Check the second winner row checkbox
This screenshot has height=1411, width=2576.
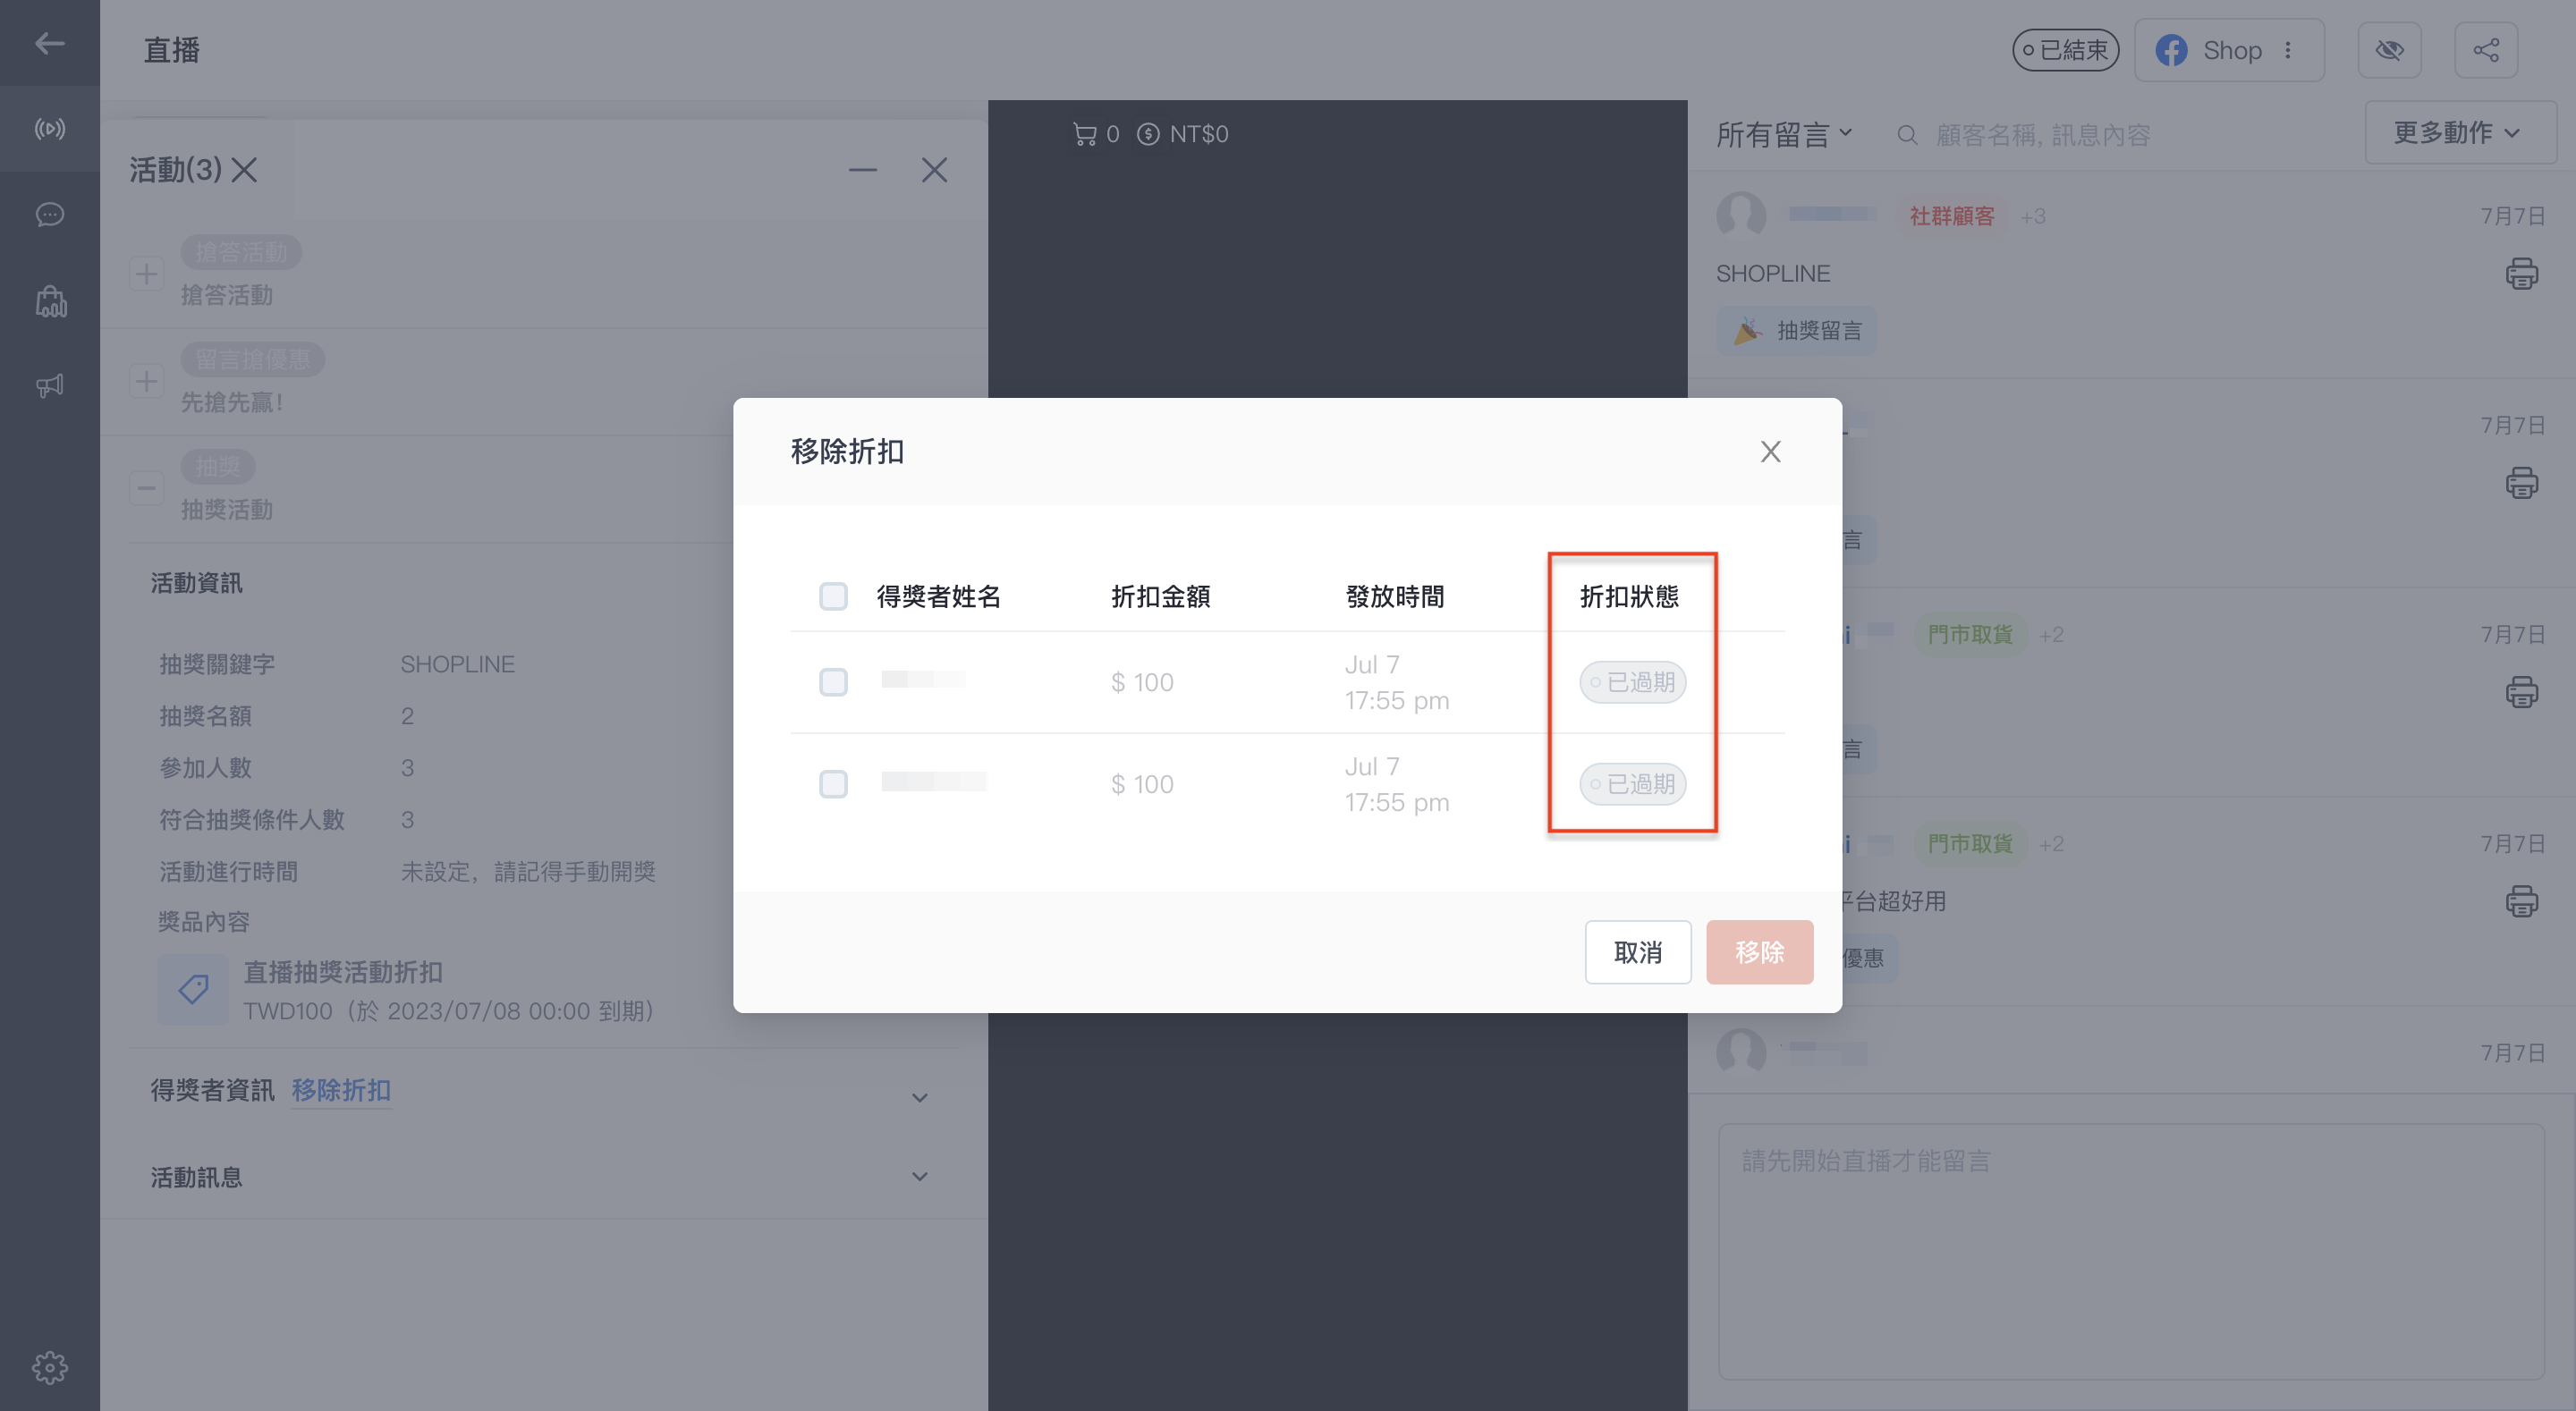(833, 784)
